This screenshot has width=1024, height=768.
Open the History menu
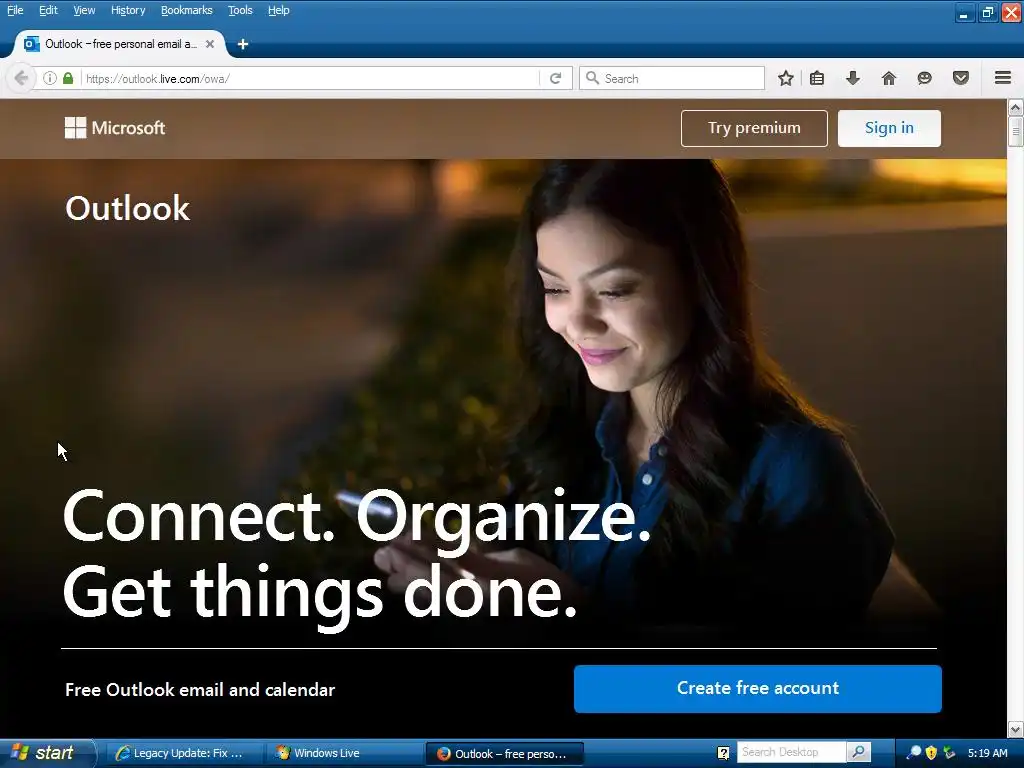(x=127, y=10)
